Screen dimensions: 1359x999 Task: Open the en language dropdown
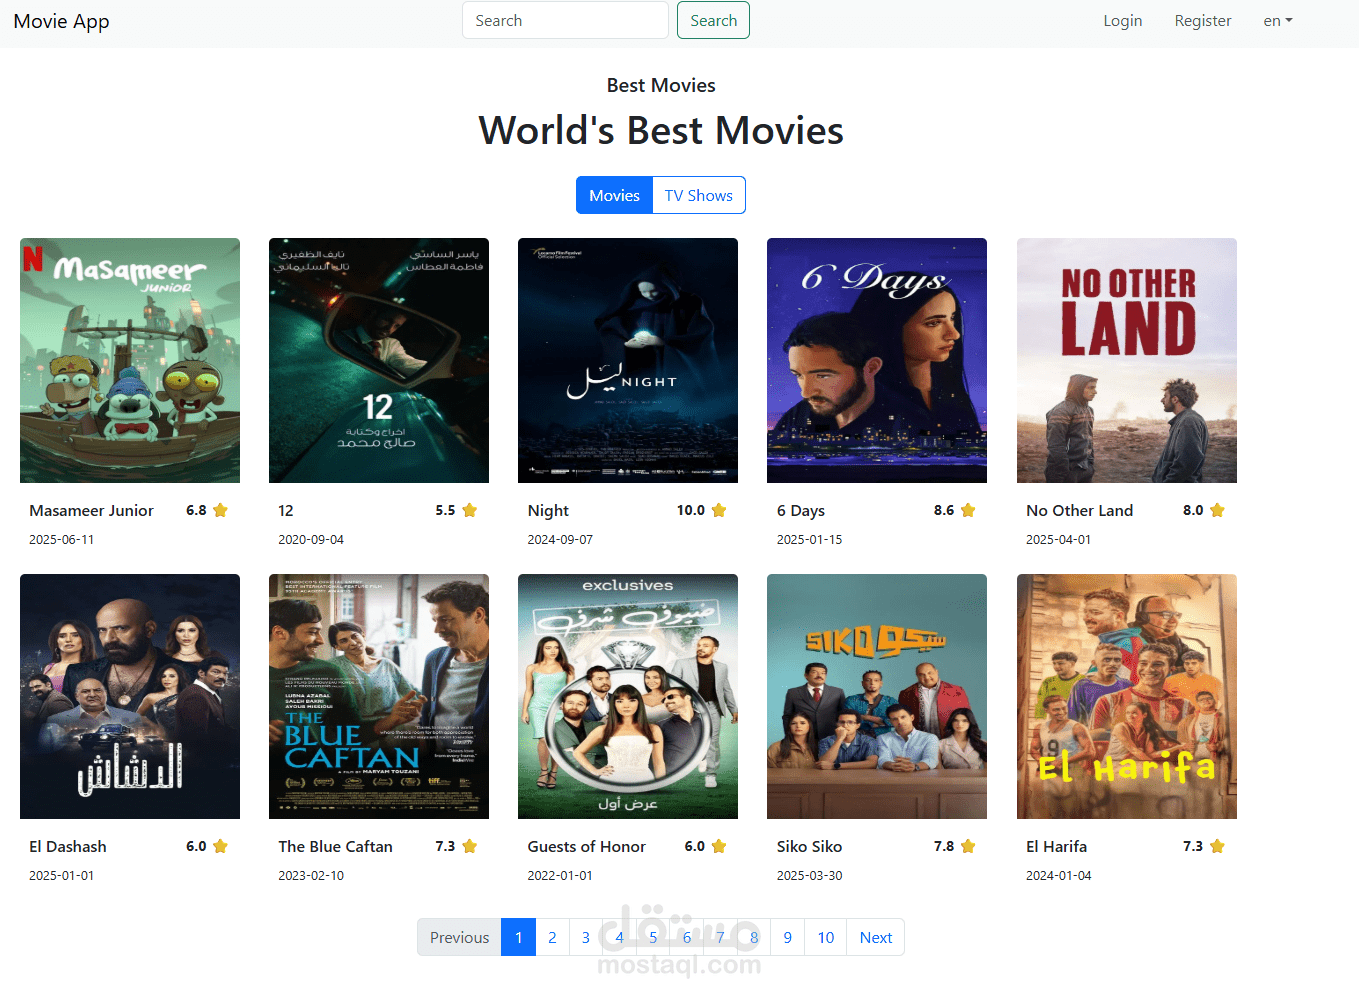tap(1277, 21)
